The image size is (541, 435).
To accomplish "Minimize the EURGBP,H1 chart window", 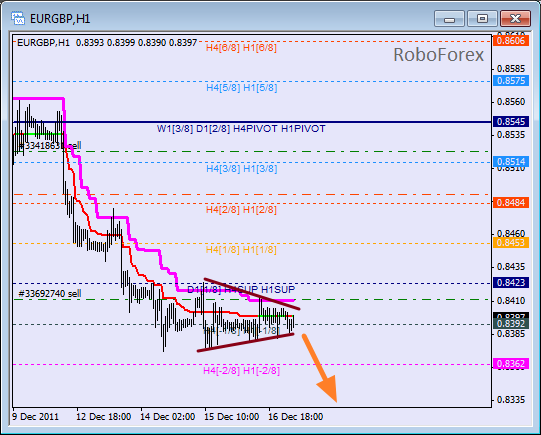I will click(450, 19).
